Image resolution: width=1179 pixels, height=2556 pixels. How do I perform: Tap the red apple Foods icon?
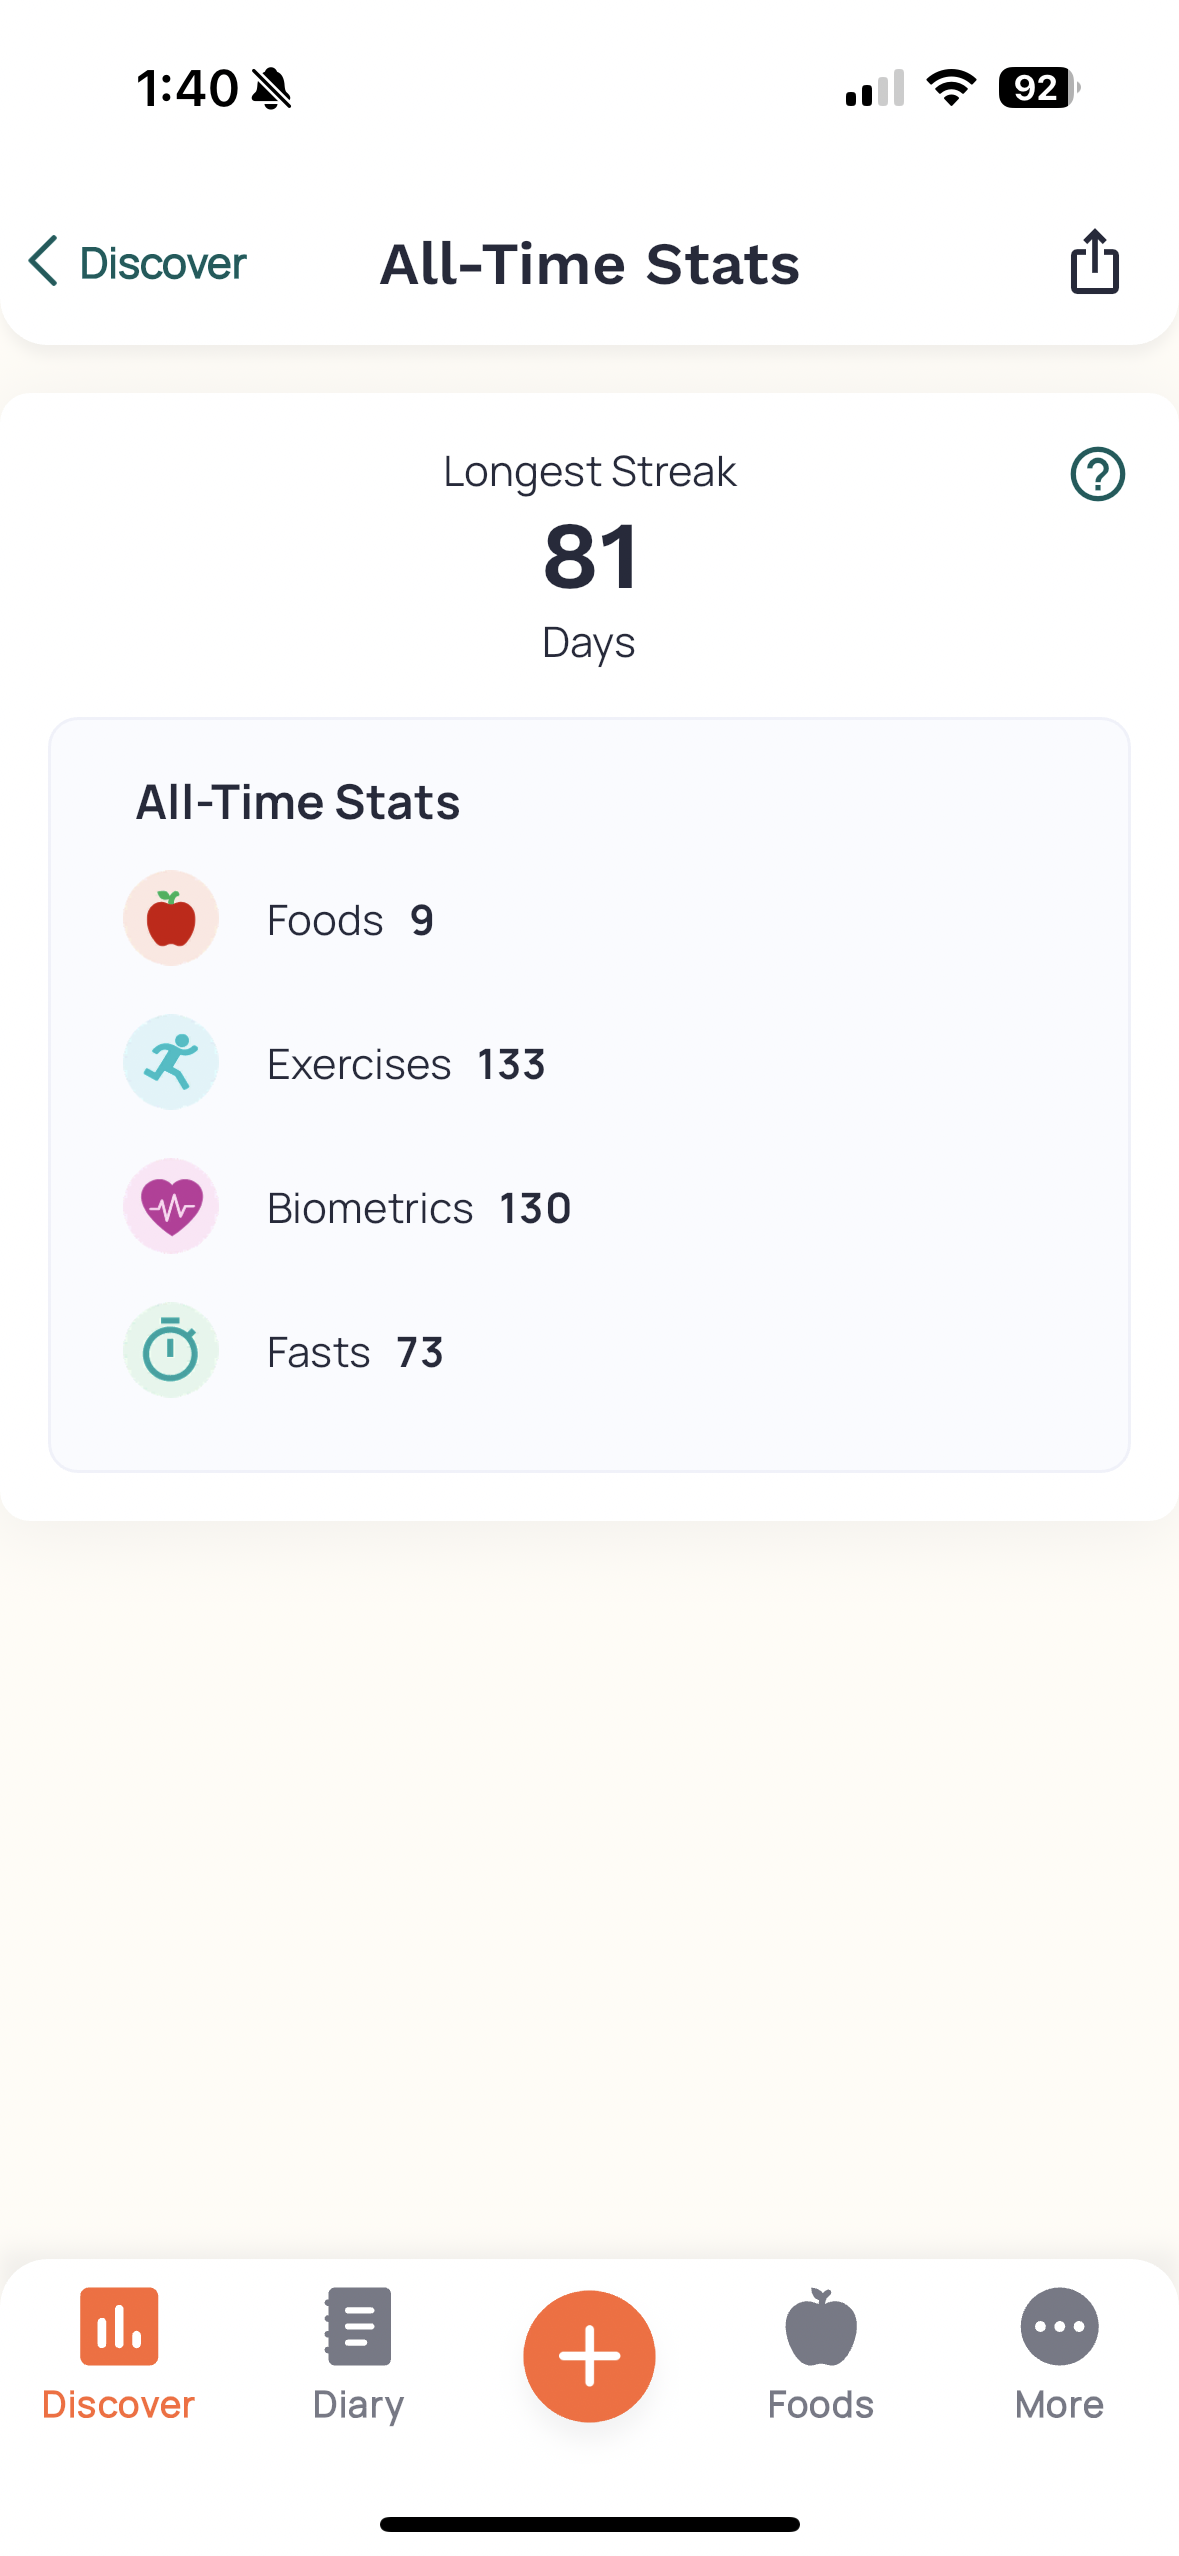pyautogui.click(x=171, y=918)
